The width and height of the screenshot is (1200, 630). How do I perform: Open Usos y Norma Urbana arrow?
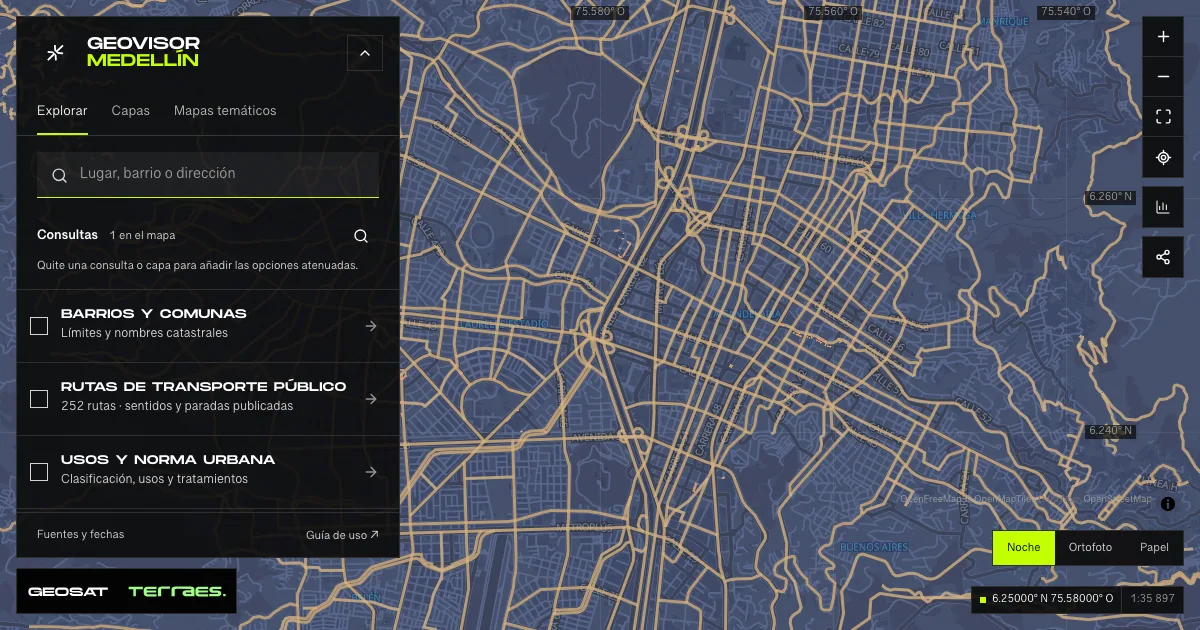(x=371, y=472)
